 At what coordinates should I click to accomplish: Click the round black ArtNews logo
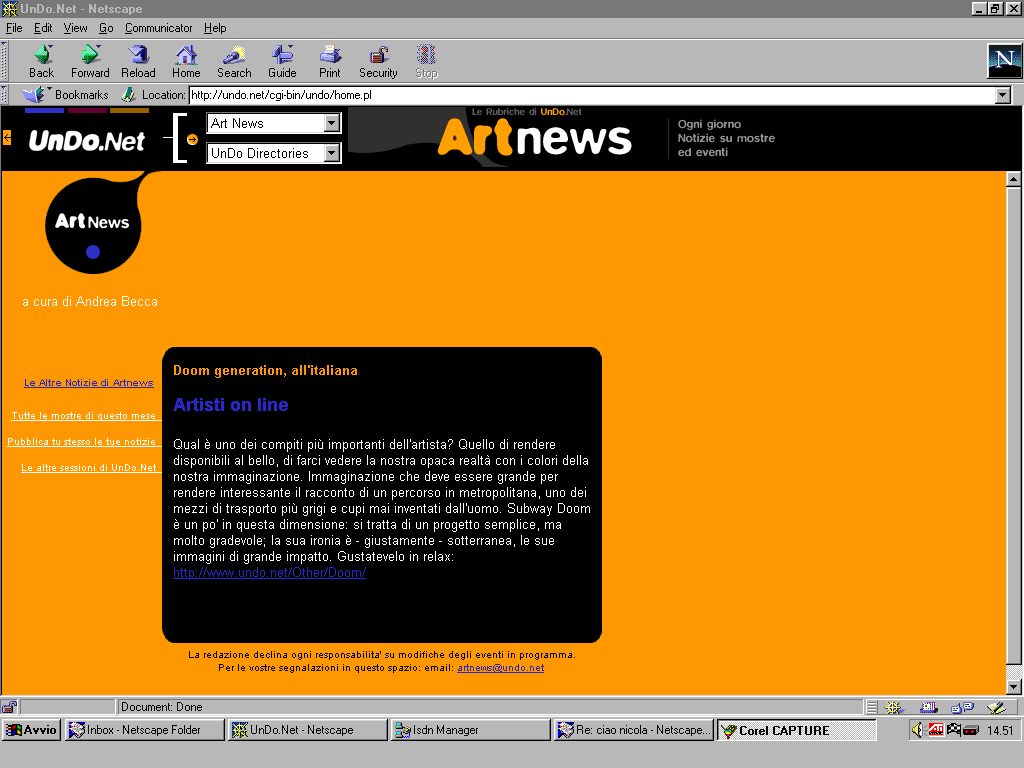93,225
